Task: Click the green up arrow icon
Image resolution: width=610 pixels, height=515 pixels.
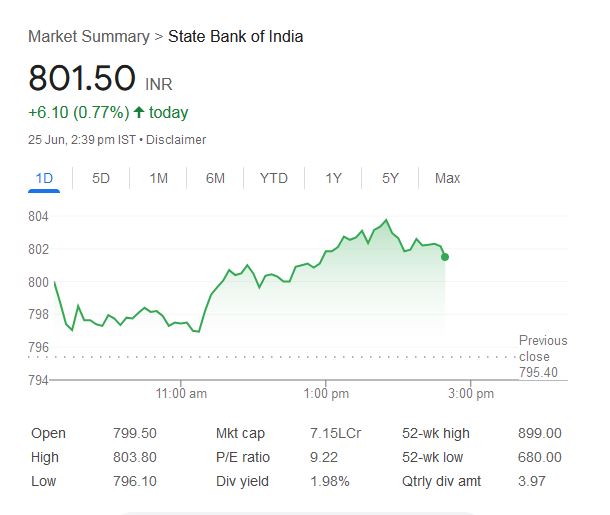Action: [x=137, y=113]
